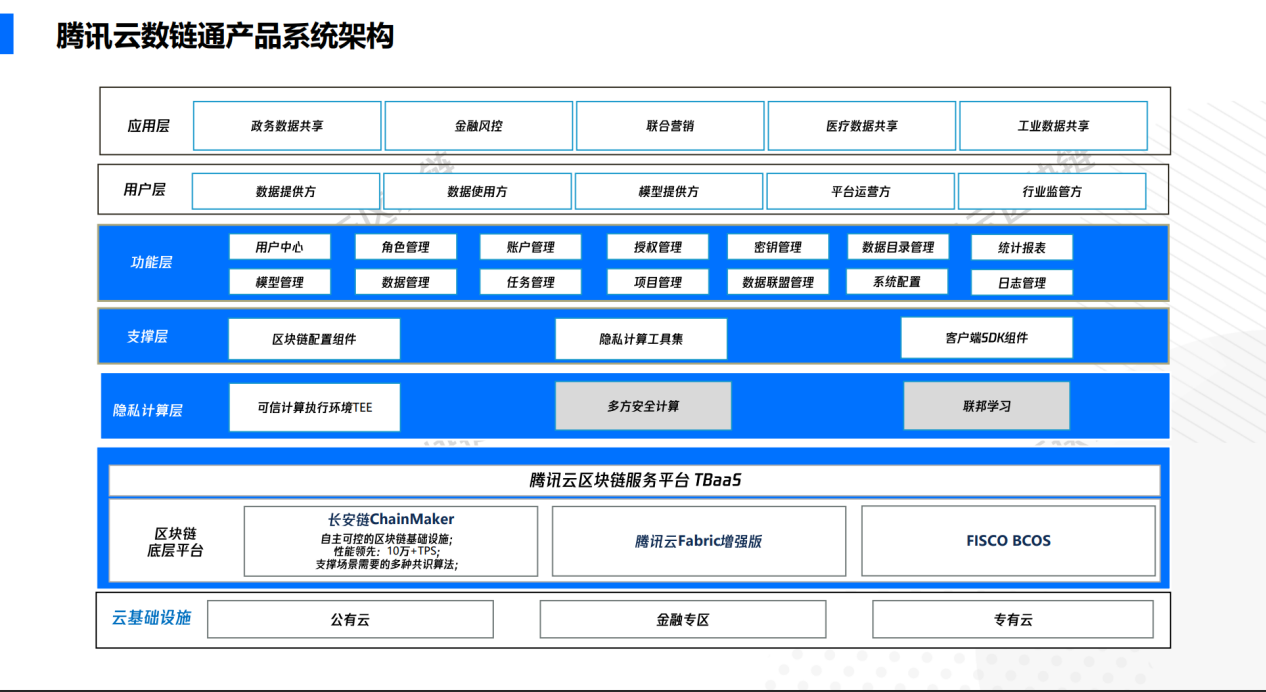
Task: Select the 隐私计算工具集 box
Action: click(x=641, y=339)
